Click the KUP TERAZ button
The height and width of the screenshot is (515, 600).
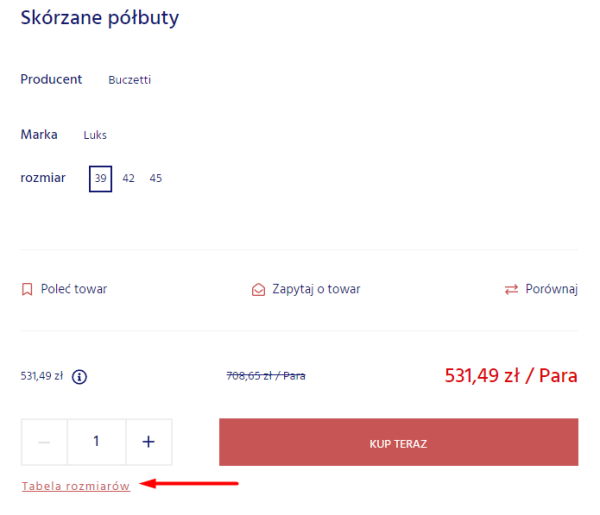(x=398, y=442)
